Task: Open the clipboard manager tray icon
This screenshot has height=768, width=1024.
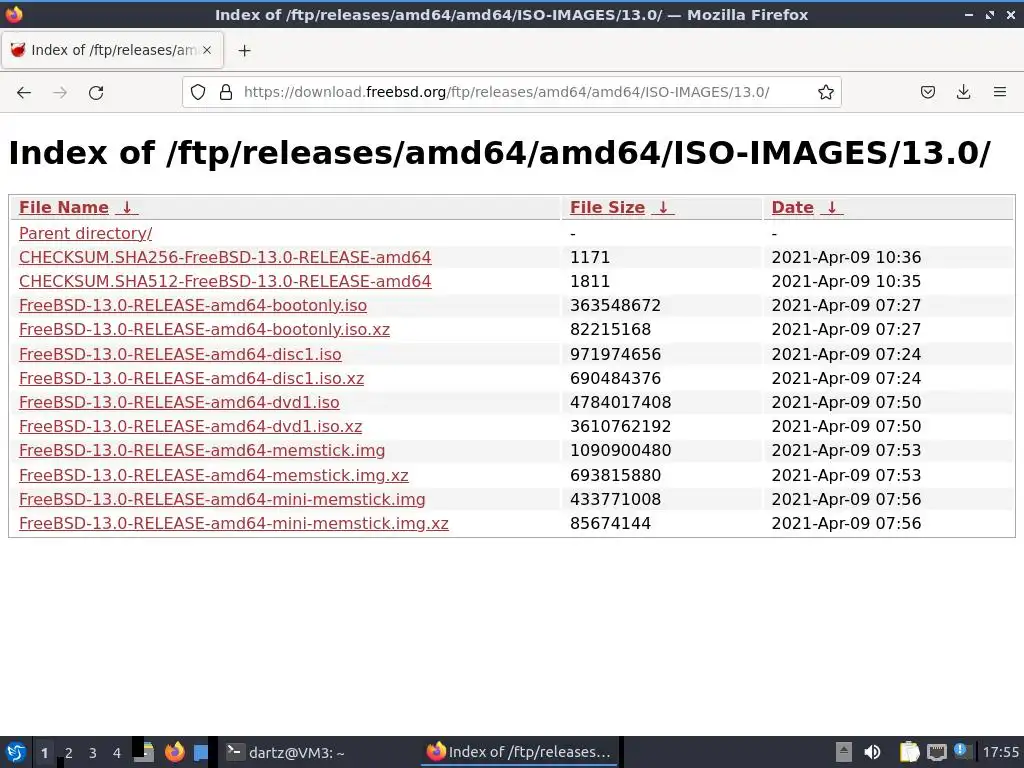Action: click(x=908, y=752)
